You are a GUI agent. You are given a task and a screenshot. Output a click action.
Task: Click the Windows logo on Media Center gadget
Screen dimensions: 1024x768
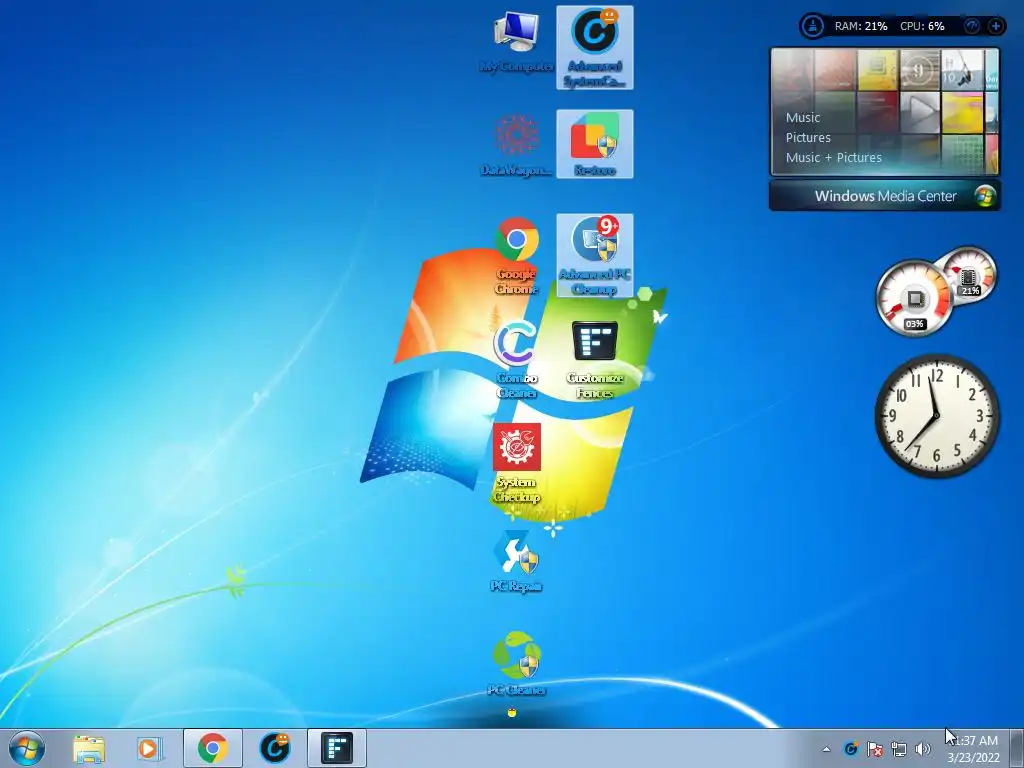pos(985,196)
